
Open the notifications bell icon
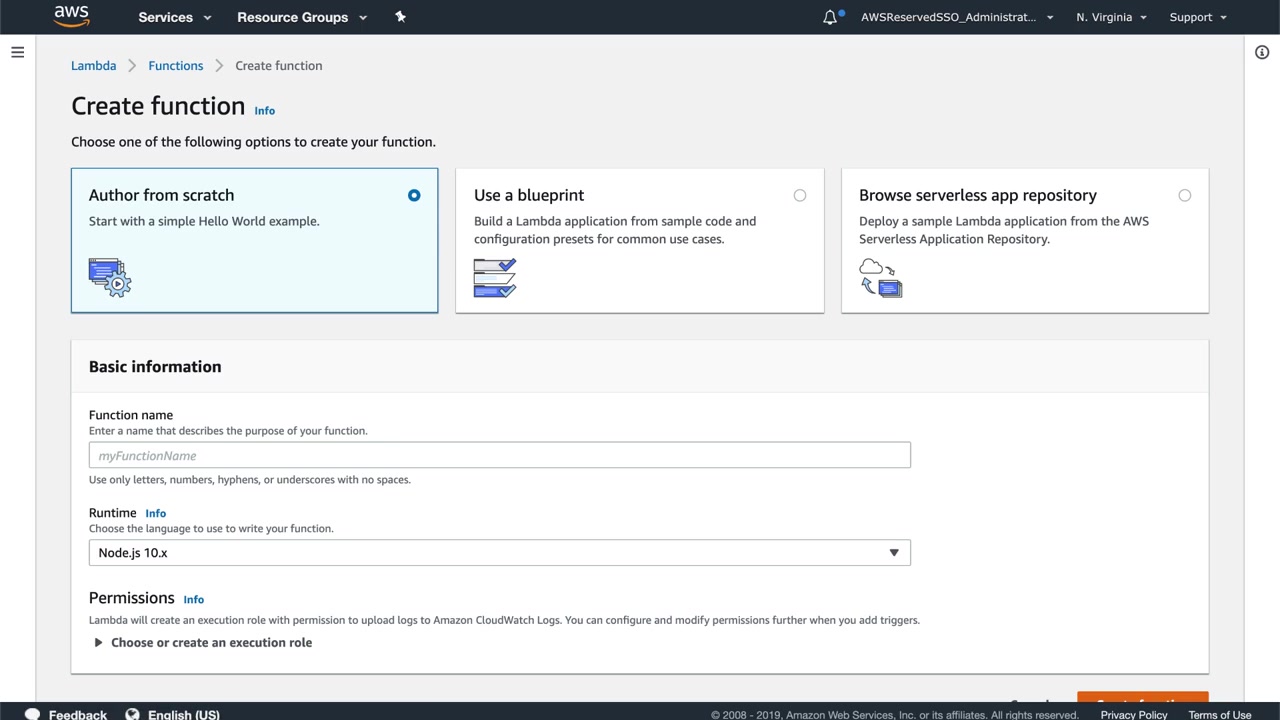[830, 17]
